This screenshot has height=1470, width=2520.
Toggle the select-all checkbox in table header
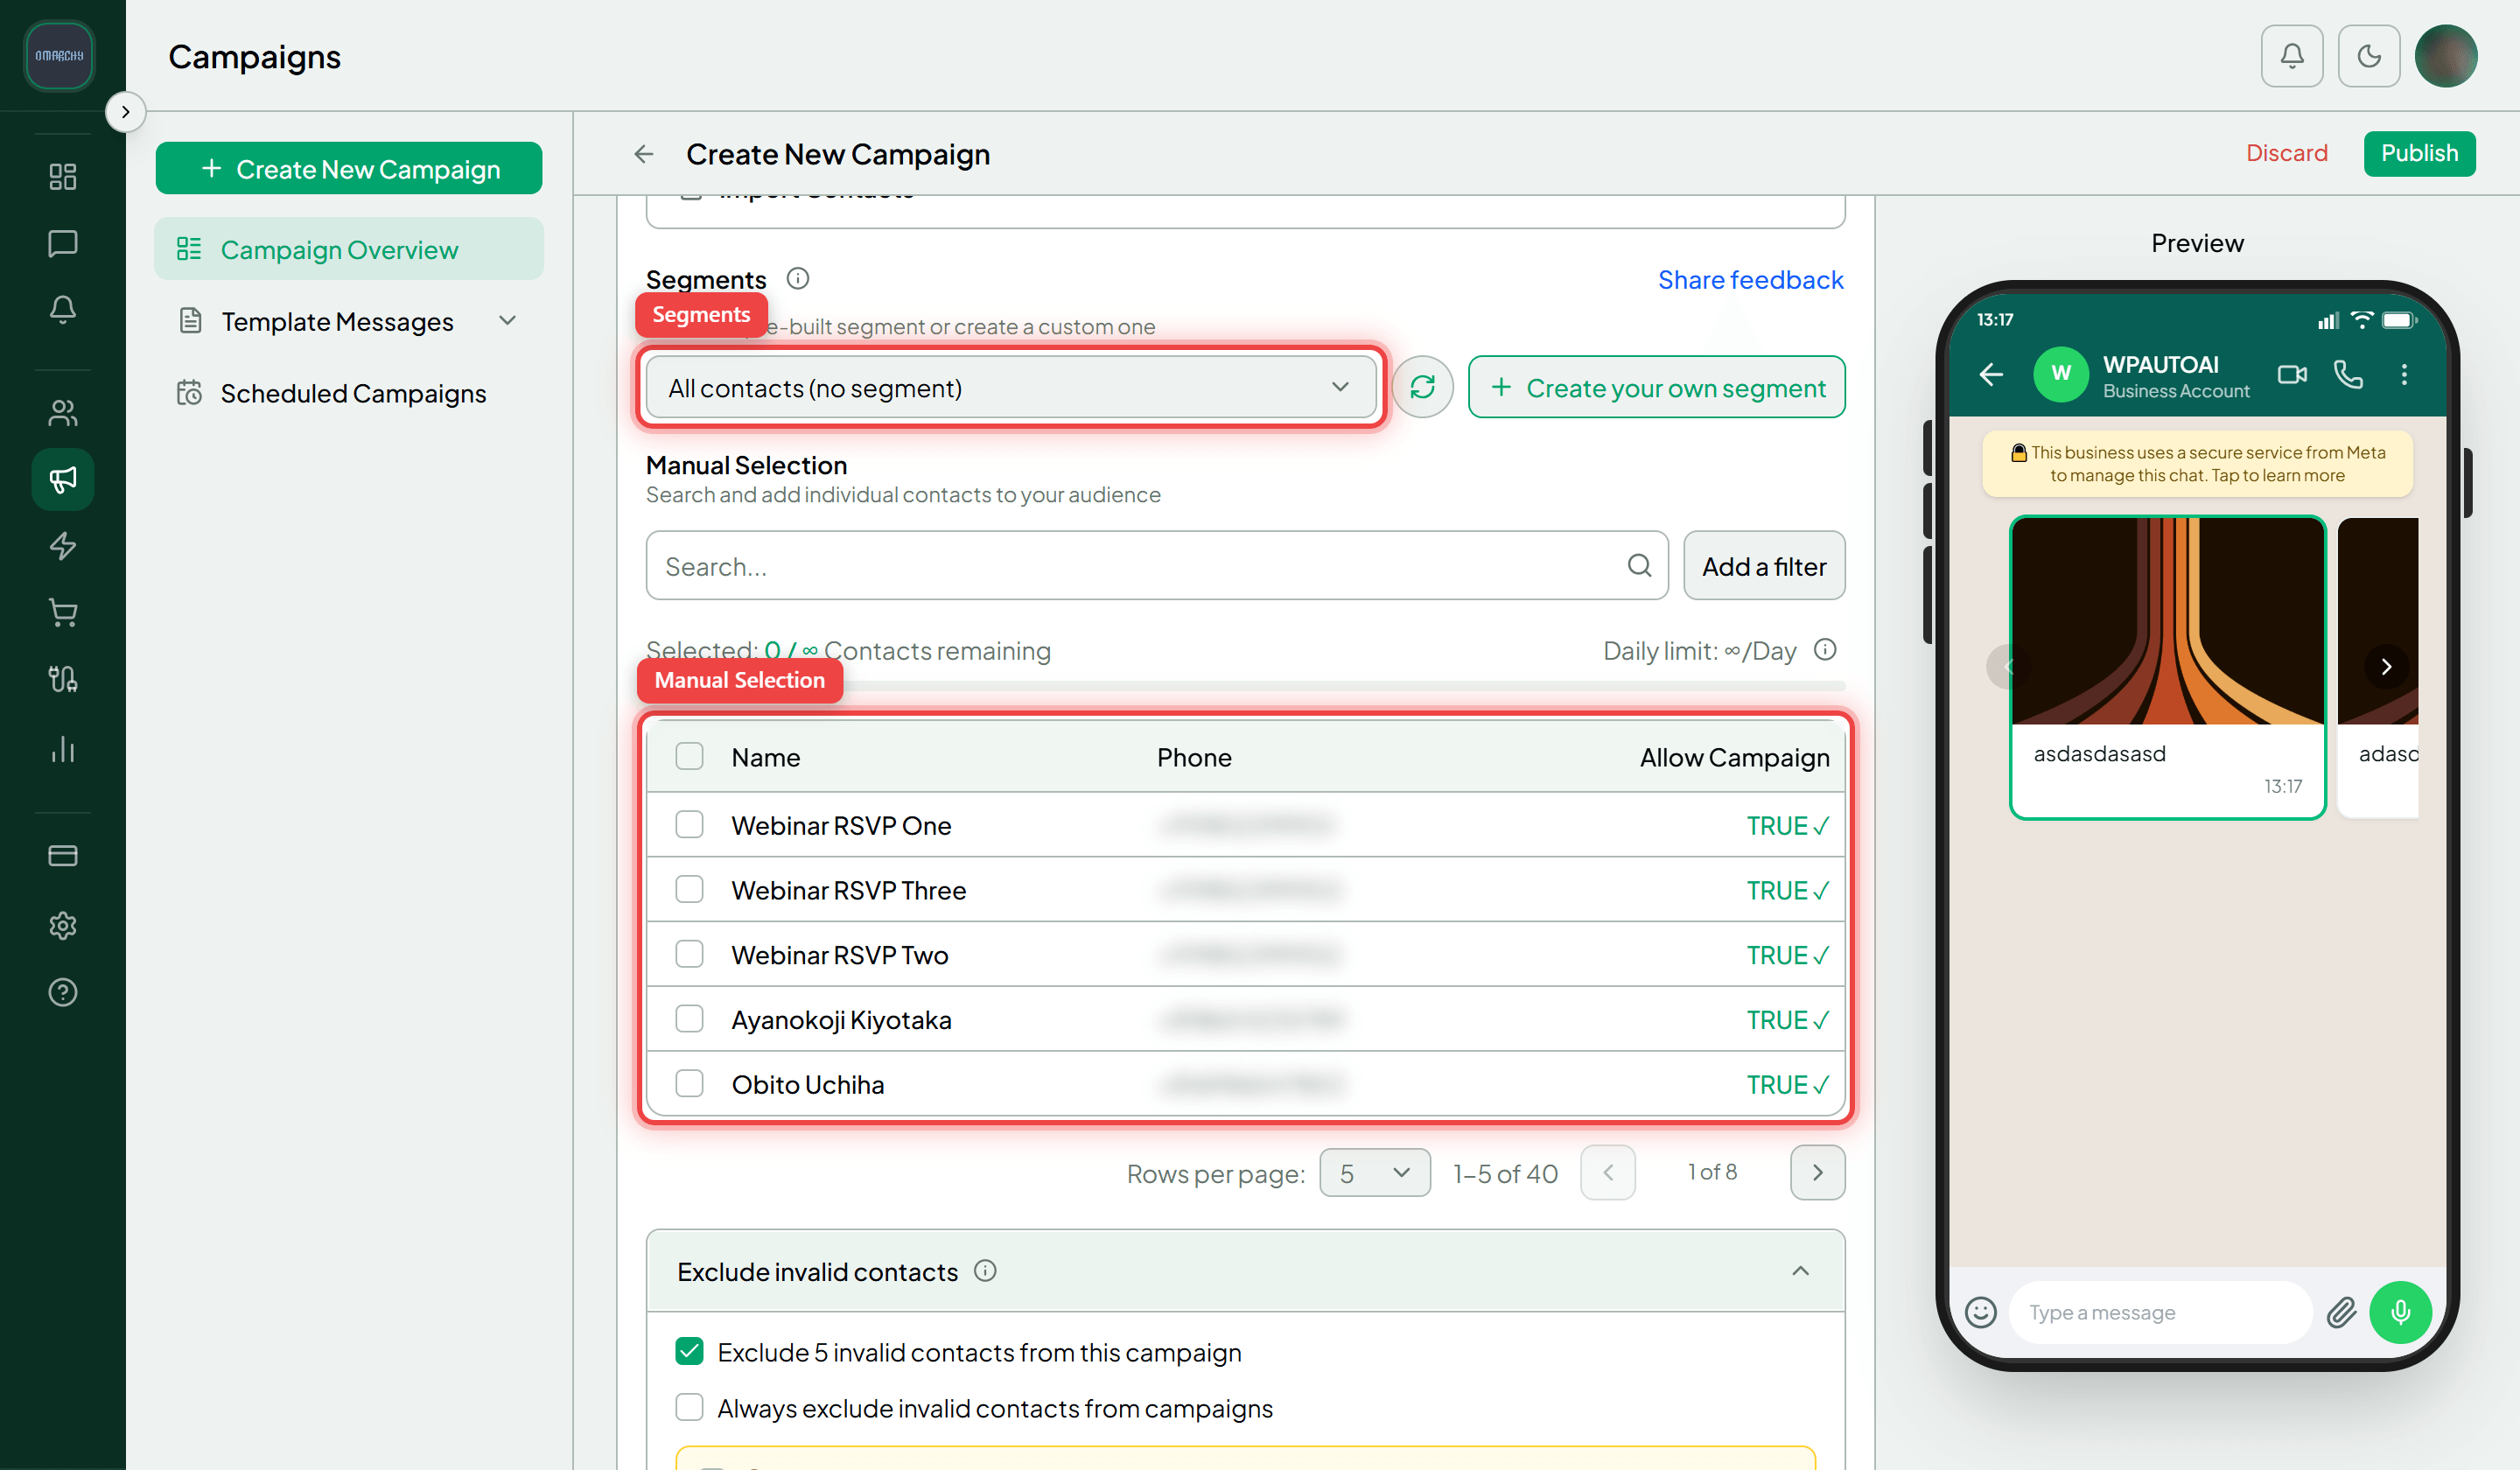click(689, 756)
